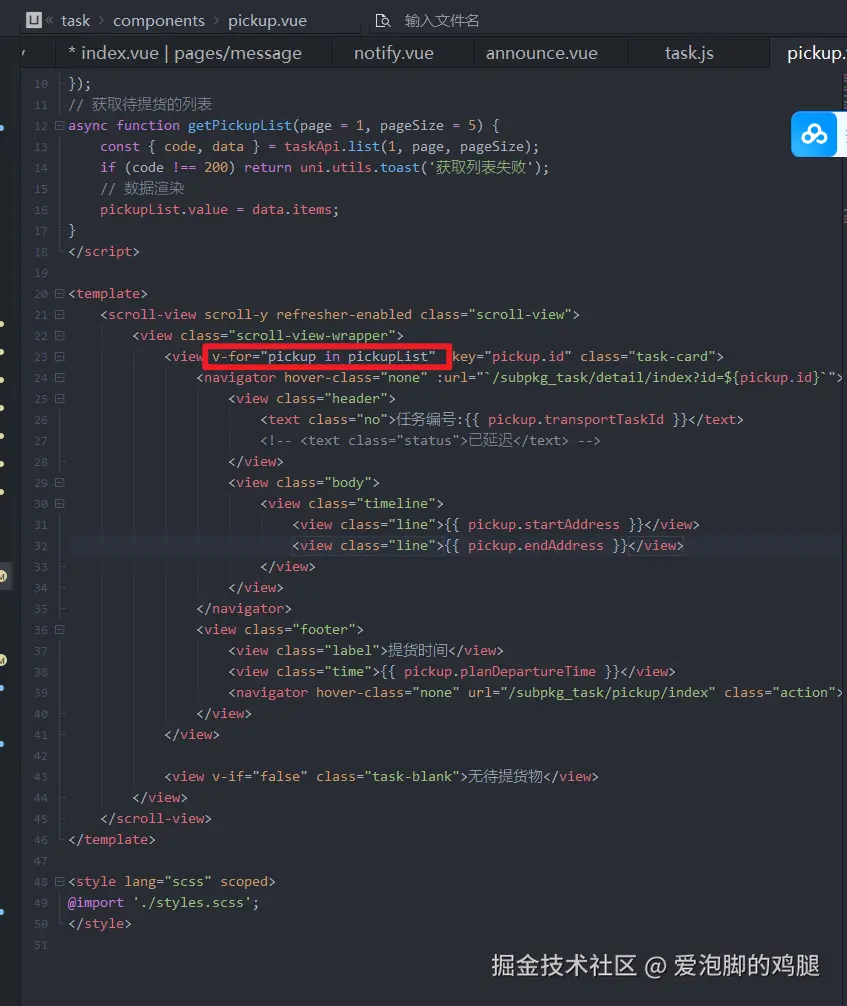
Task: Click the double-chevron collapse breadcrumb arrow
Action: [x=49, y=21]
